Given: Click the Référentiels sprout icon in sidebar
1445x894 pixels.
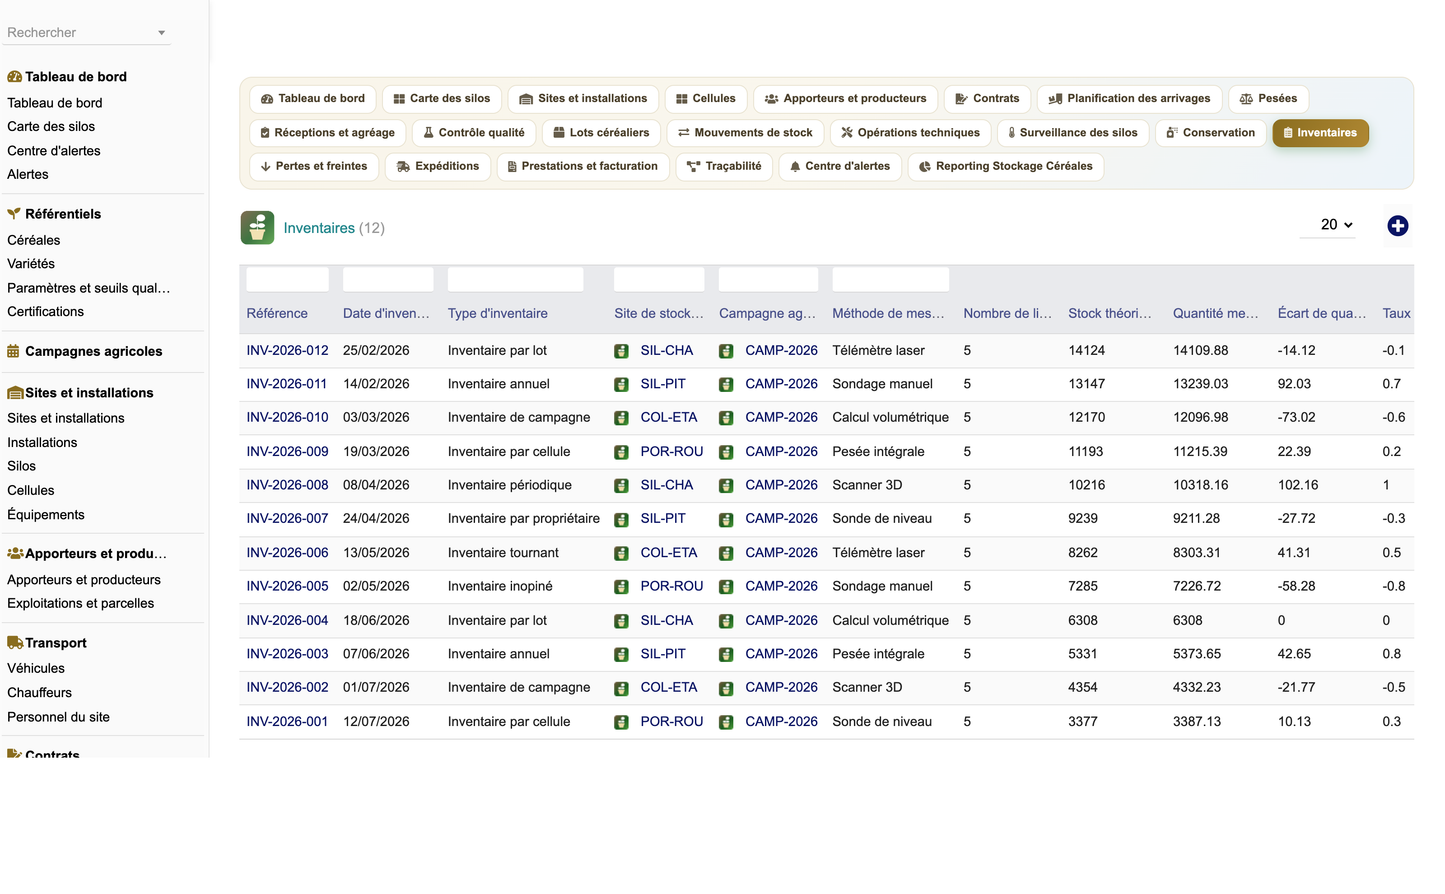Looking at the screenshot, I should [14, 214].
